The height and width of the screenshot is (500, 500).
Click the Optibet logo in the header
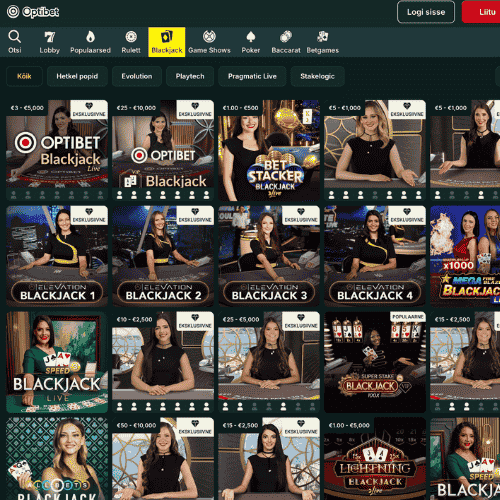tap(33, 12)
